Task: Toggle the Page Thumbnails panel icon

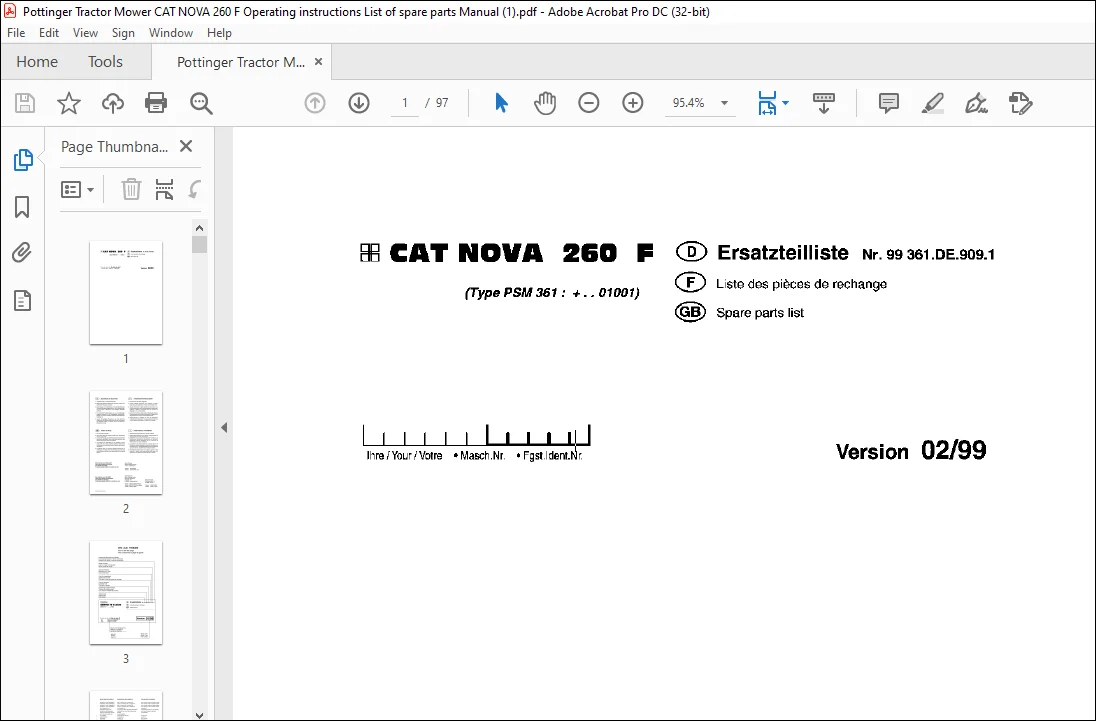Action: (22, 160)
